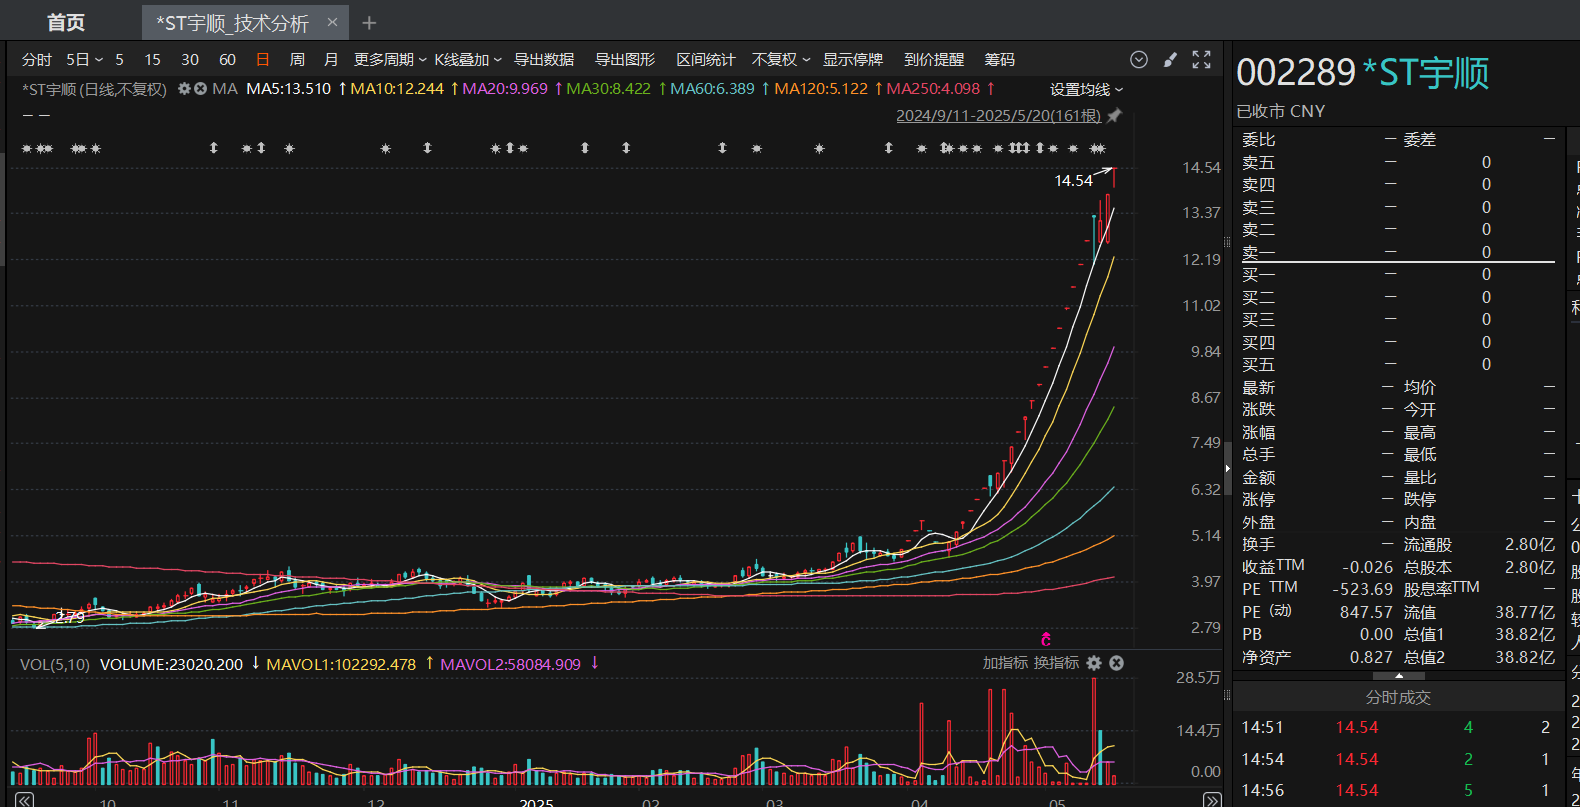This screenshot has height=807, width=1580.
Task: Click 卖一 order book row
Action: pos(1398,252)
